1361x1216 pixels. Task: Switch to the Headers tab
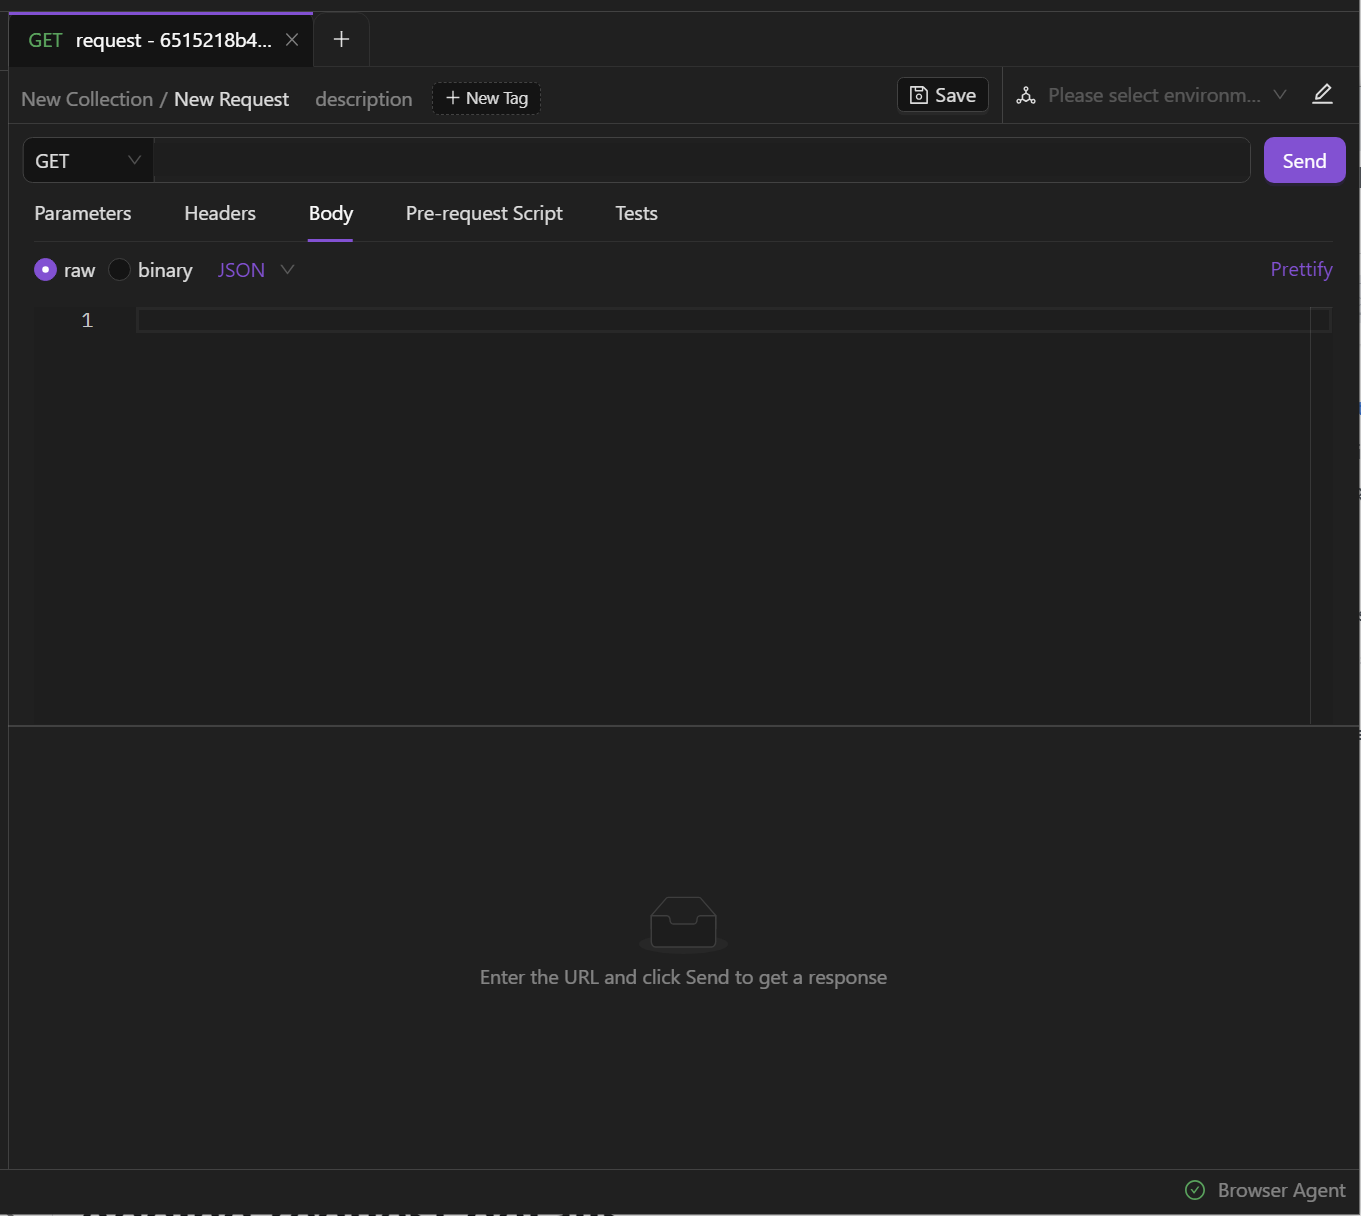(x=220, y=213)
